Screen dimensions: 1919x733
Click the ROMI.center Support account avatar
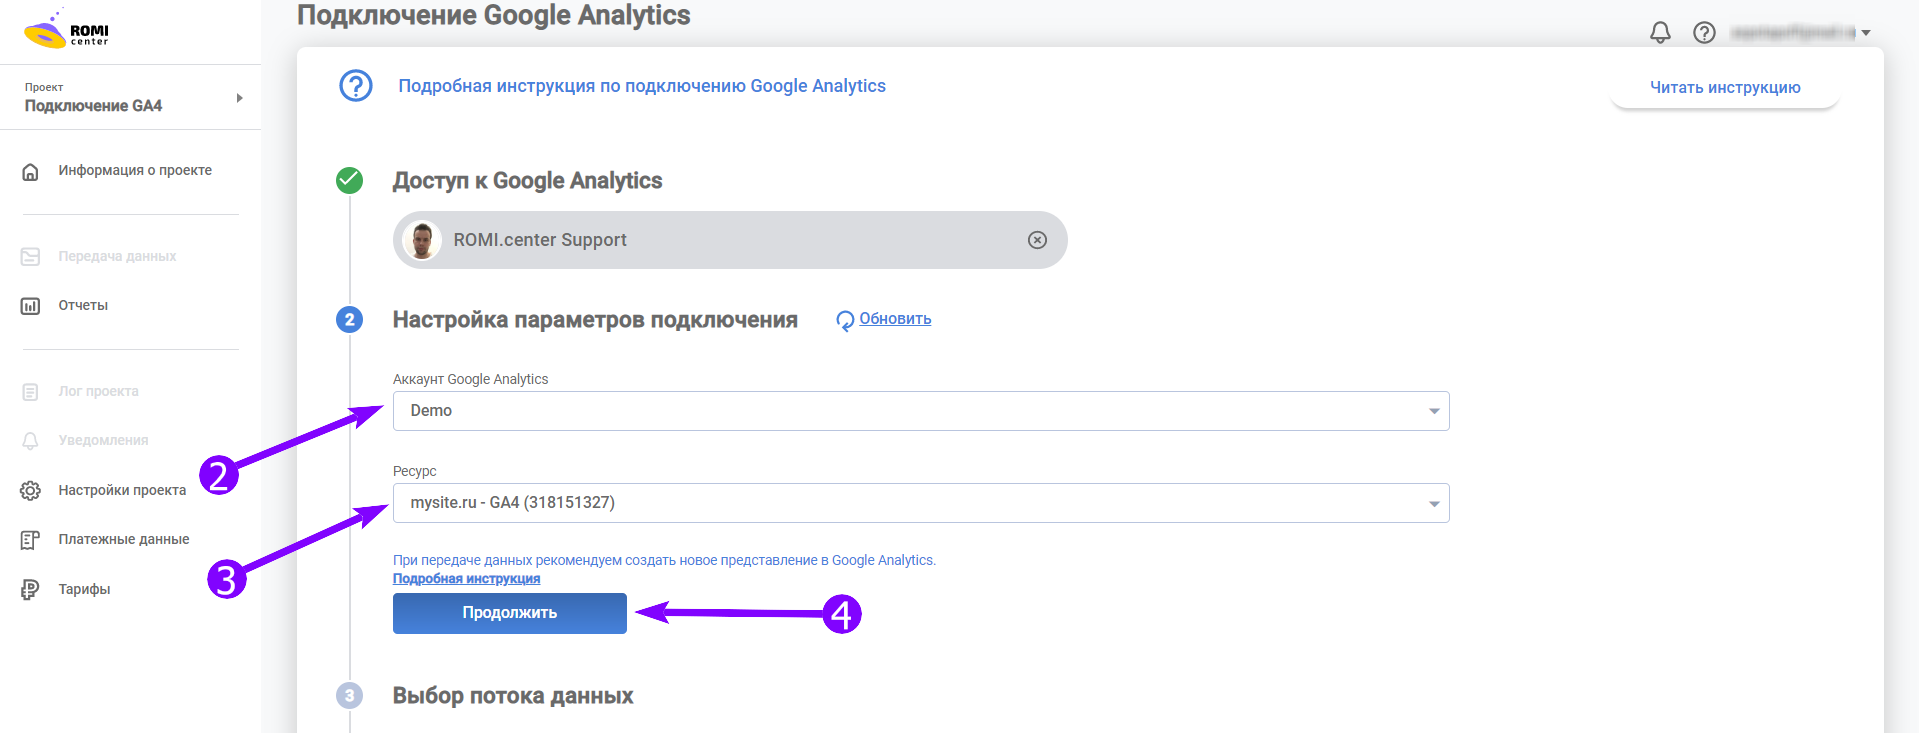click(x=422, y=240)
